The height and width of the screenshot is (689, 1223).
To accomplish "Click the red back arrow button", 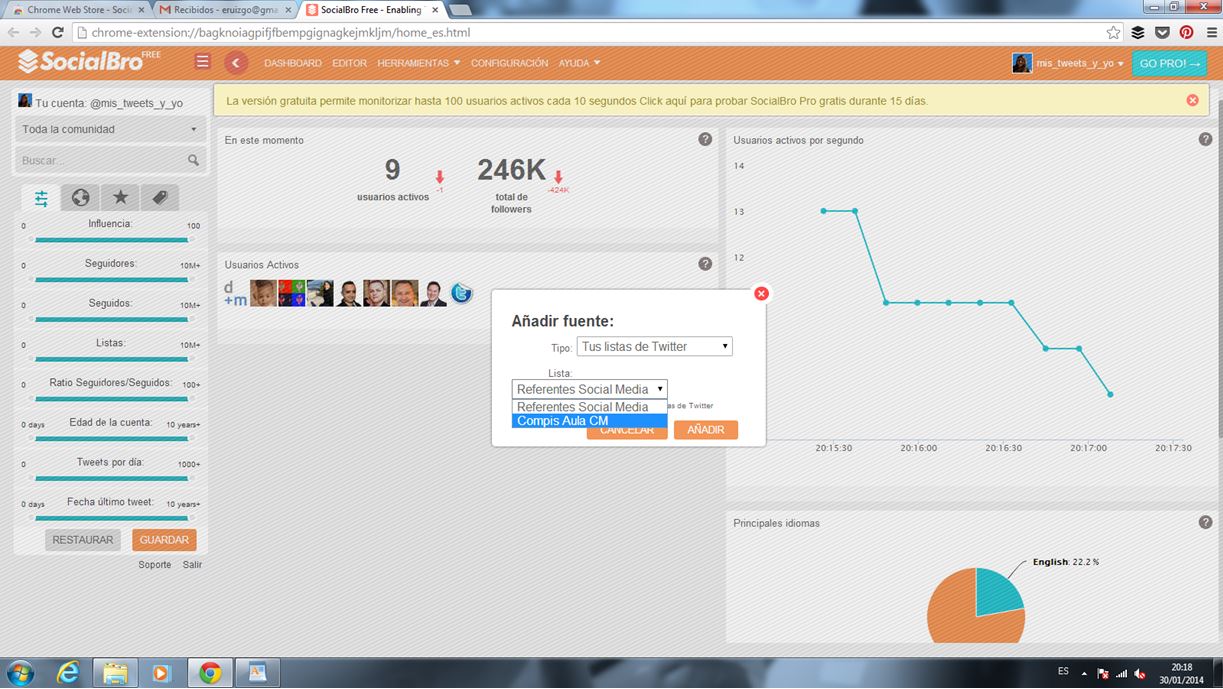I will [x=235, y=63].
